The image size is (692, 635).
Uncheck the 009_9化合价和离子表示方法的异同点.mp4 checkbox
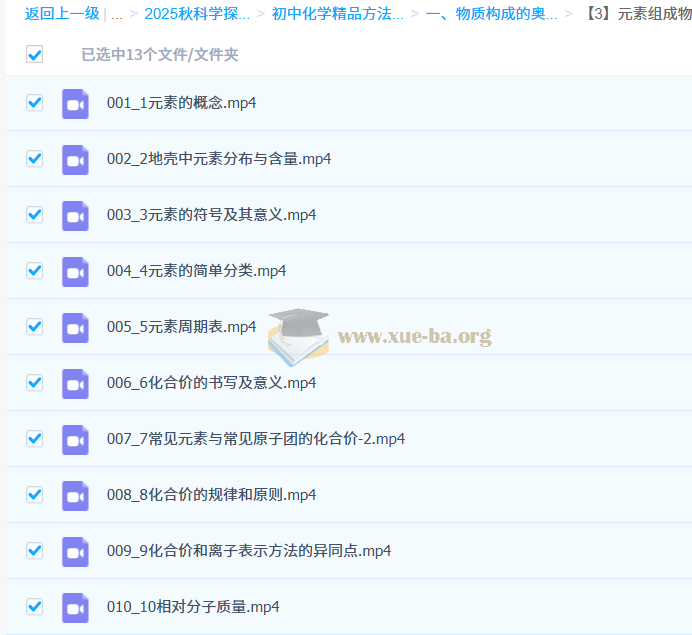tap(35, 550)
